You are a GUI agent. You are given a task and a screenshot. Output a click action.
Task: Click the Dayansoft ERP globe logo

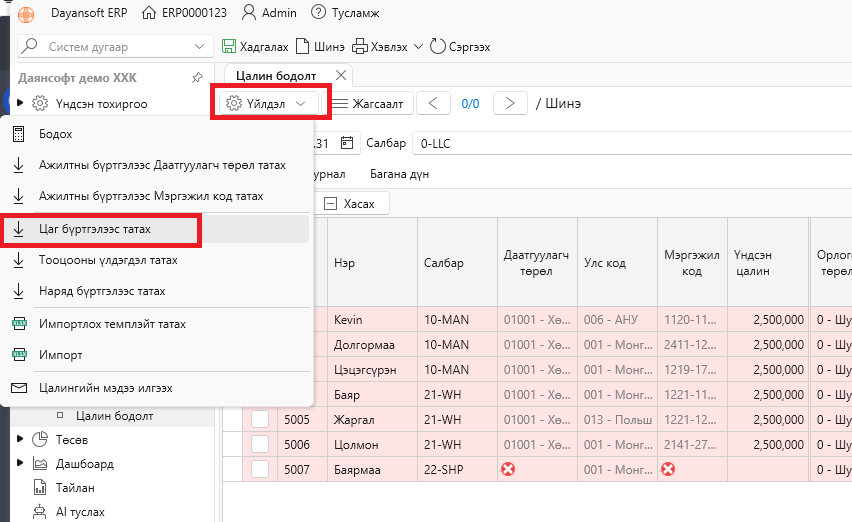pos(26,14)
